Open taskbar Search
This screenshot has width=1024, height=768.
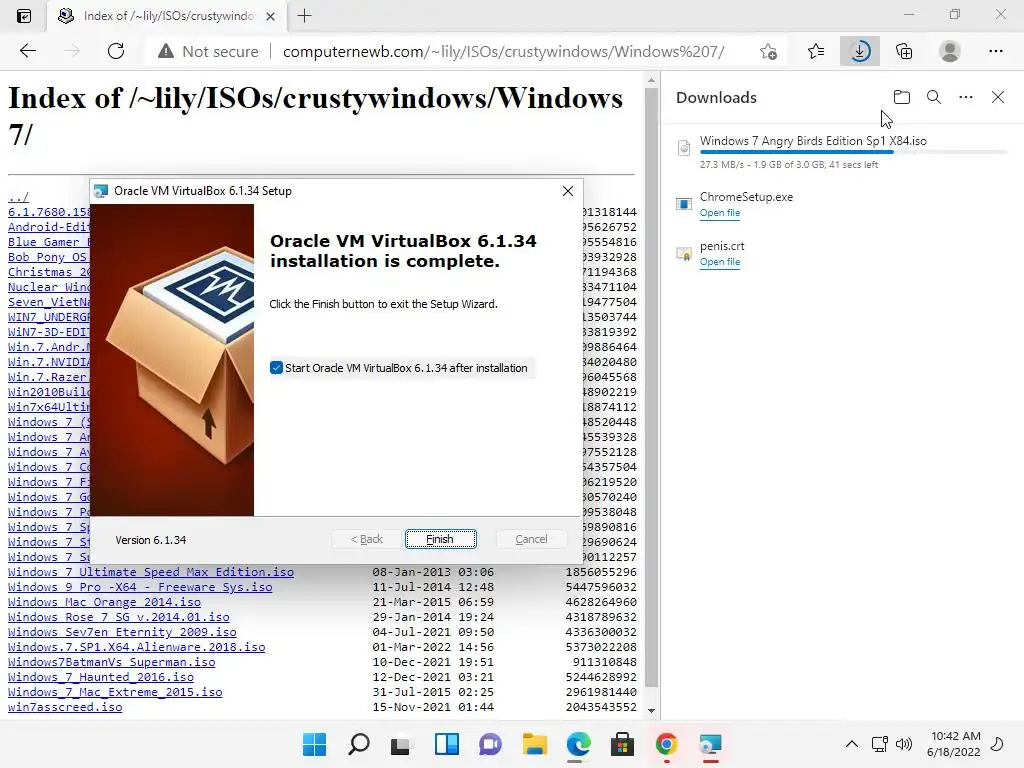(359, 744)
